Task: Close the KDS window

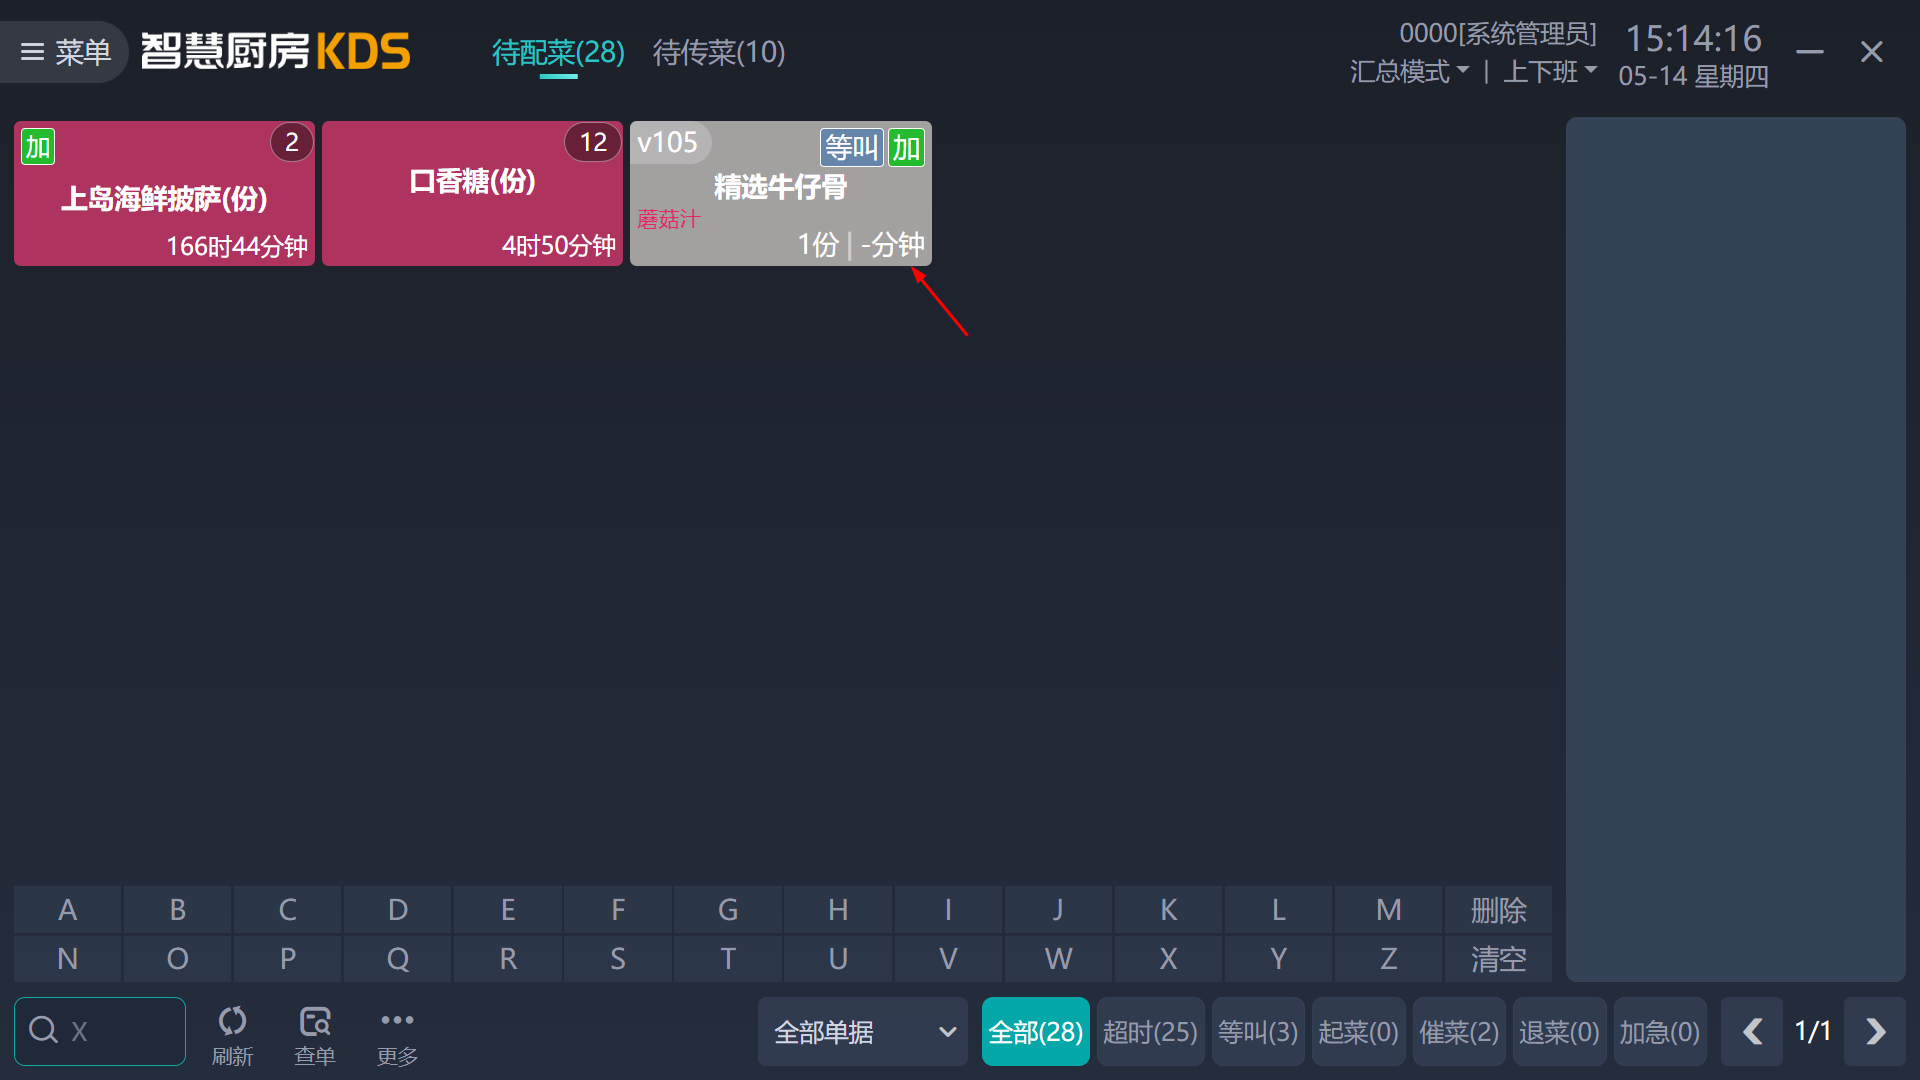Action: [x=1872, y=52]
